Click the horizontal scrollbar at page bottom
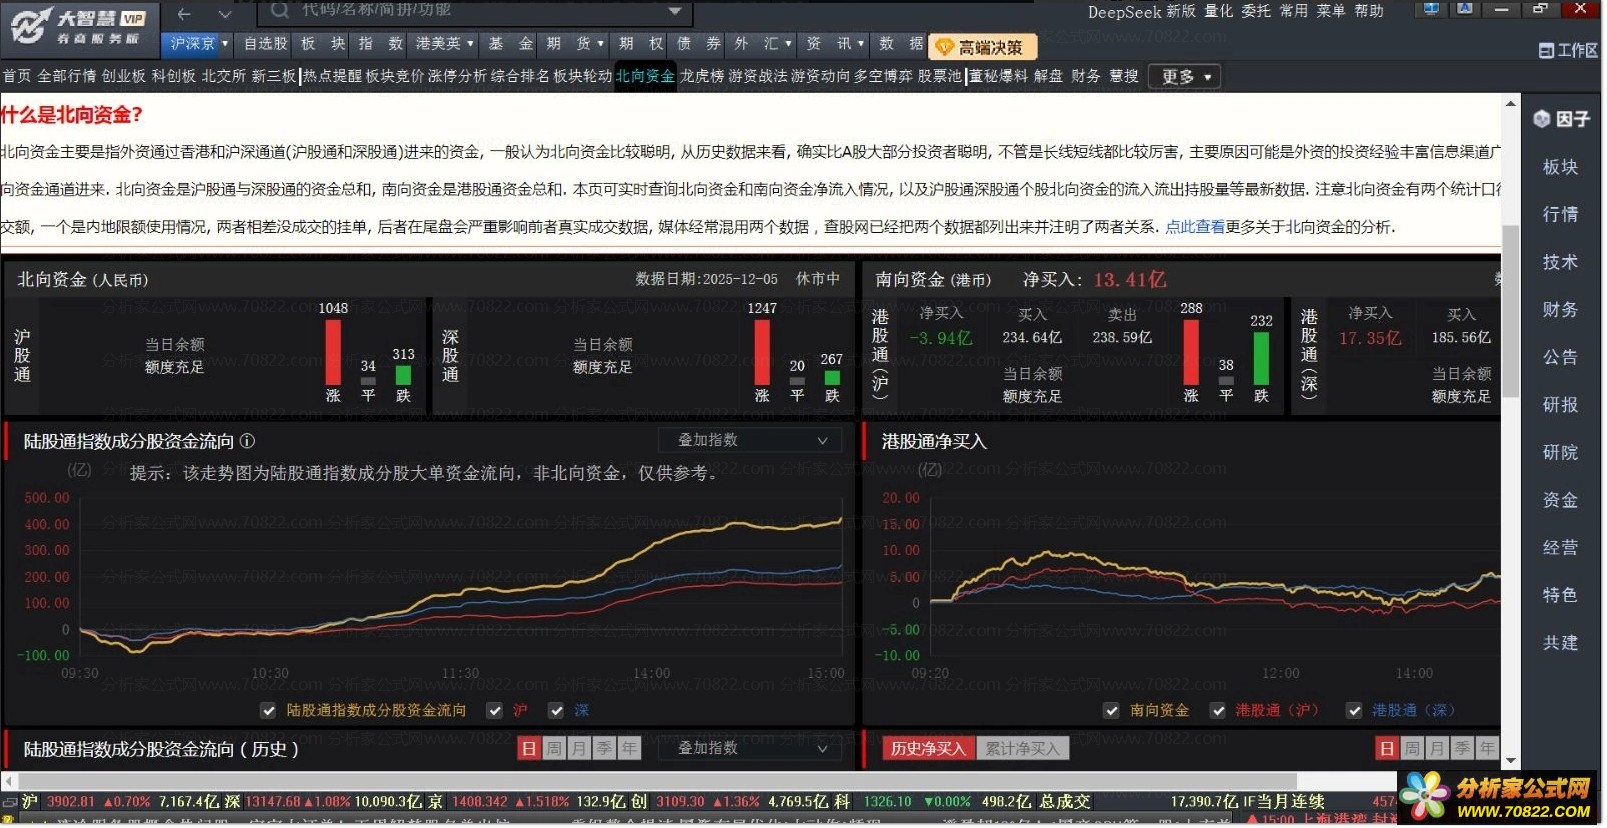Screen dimensions: 1607x828 coord(700,781)
